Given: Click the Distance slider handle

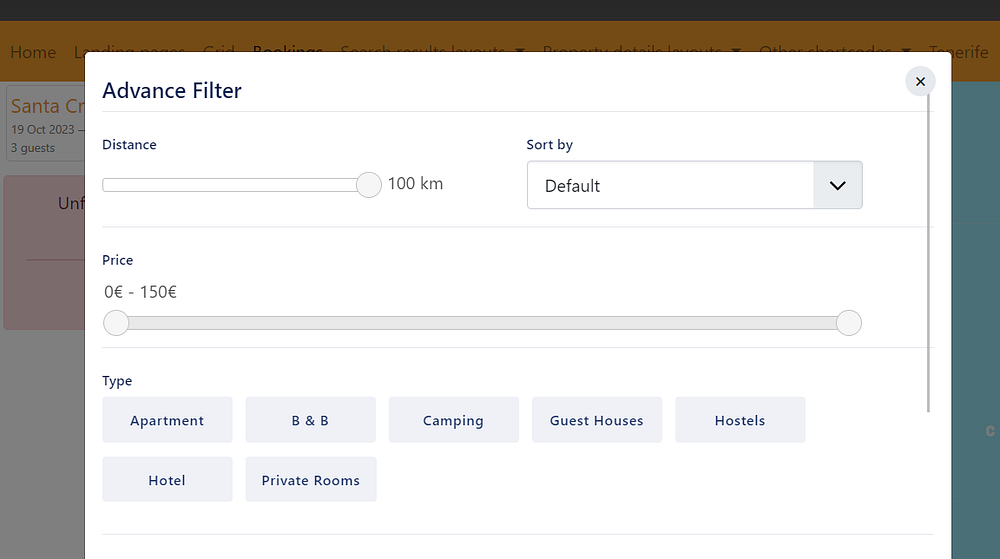Looking at the screenshot, I should (x=369, y=185).
